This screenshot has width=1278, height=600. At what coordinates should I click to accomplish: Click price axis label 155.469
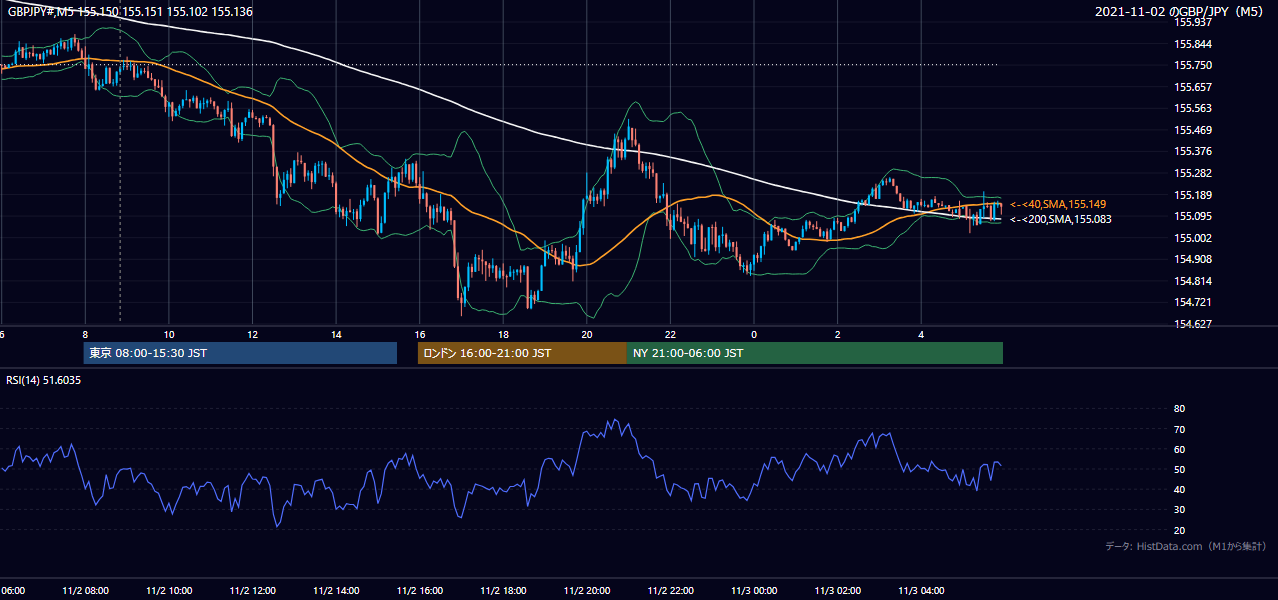(x=1193, y=130)
